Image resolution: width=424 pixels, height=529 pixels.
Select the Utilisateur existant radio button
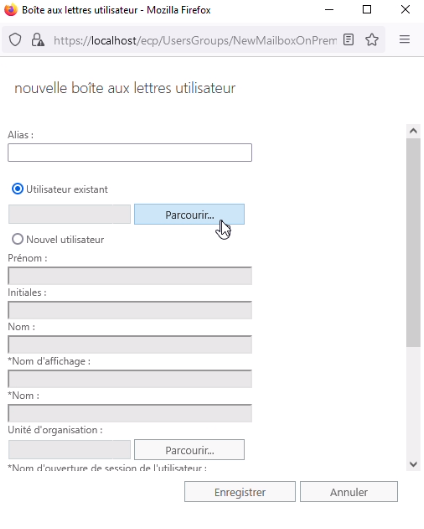pyautogui.click(x=18, y=189)
